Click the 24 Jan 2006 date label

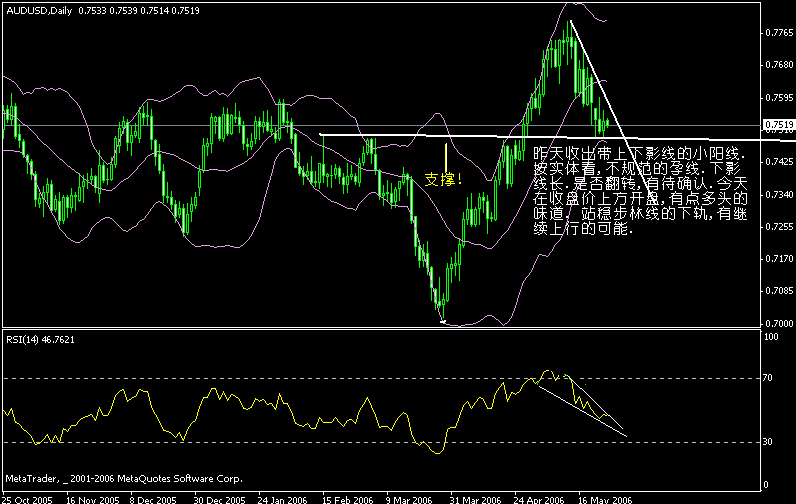click(x=282, y=500)
